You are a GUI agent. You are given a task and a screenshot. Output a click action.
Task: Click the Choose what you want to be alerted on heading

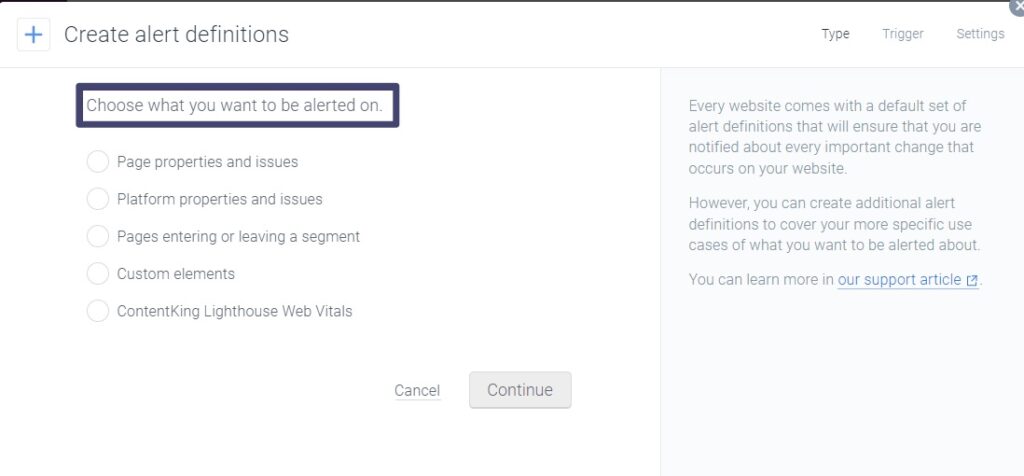(x=234, y=105)
